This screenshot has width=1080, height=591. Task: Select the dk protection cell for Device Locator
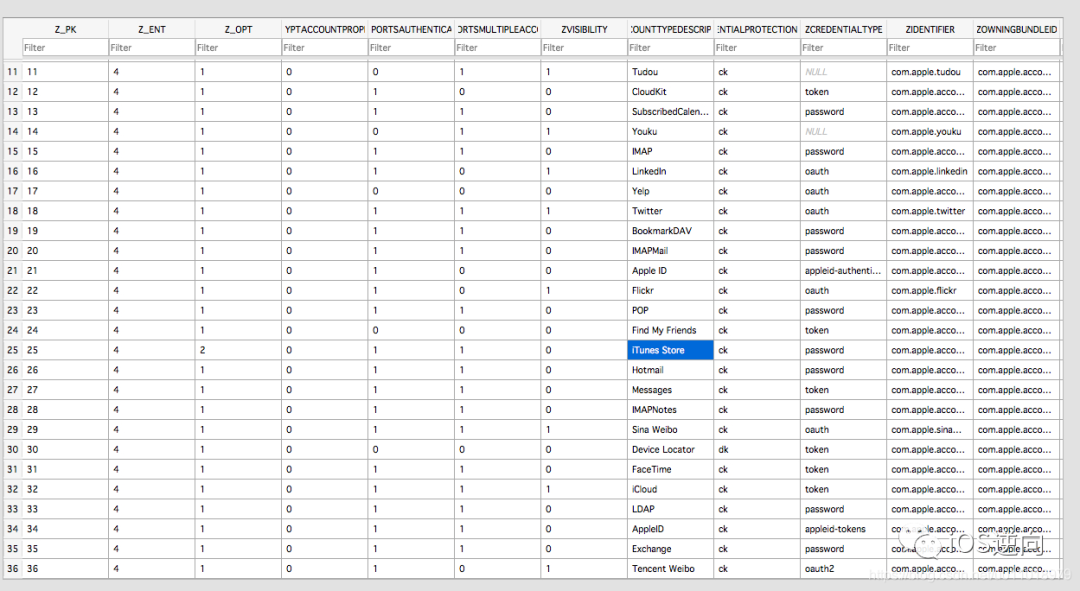(757, 450)
